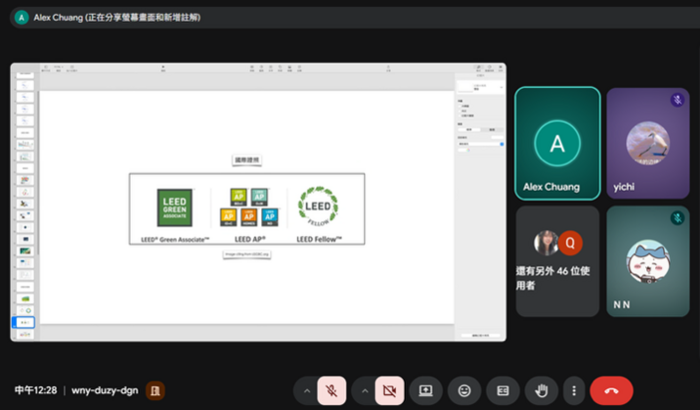
Task: Select the 國際證照 title box on slide
Action: click(x=247, y=160)
